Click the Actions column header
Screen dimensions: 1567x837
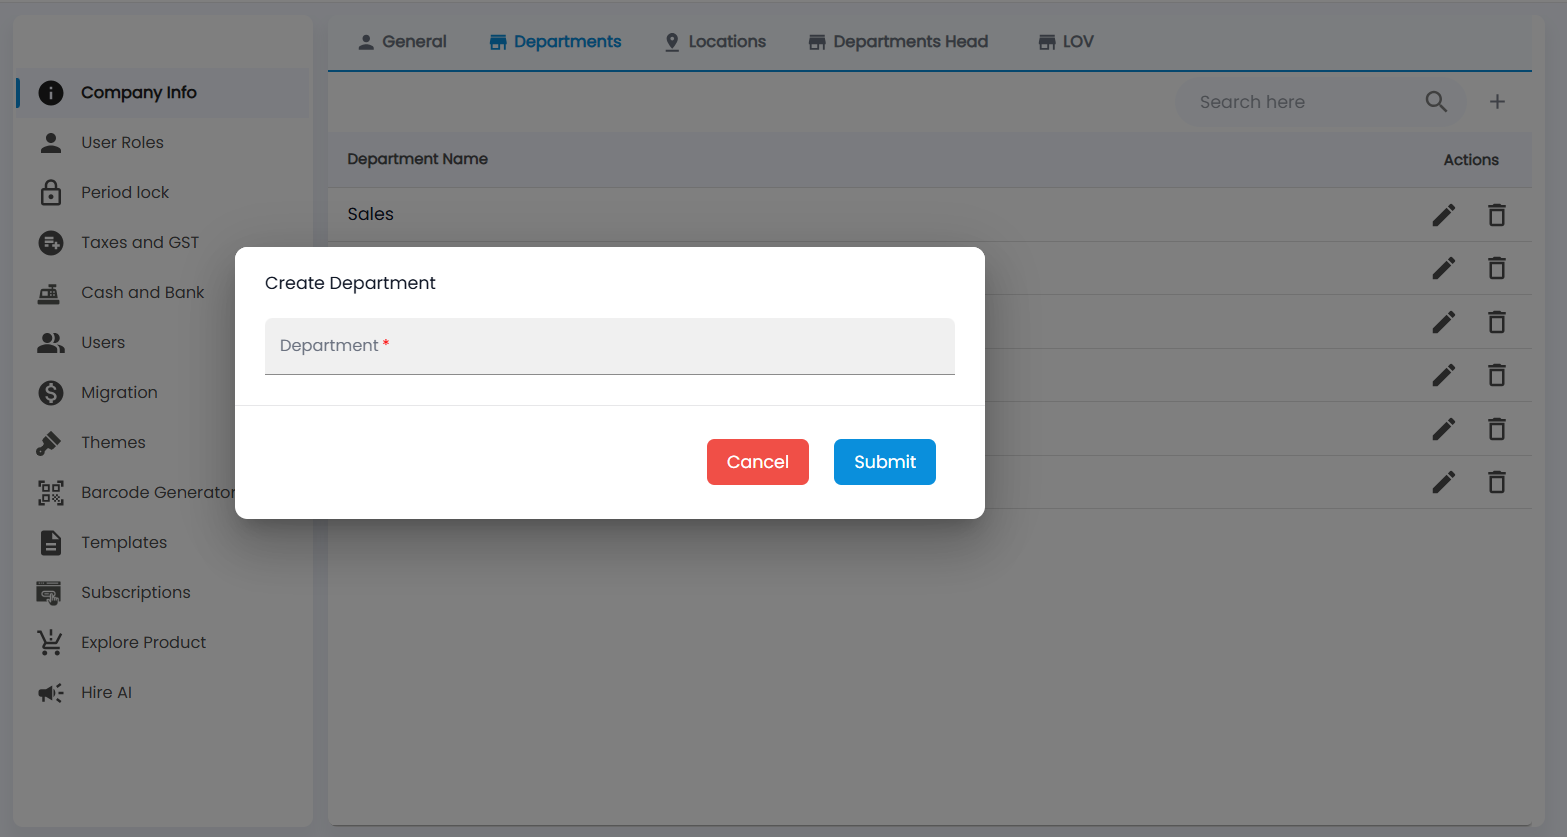(1471, 160)
